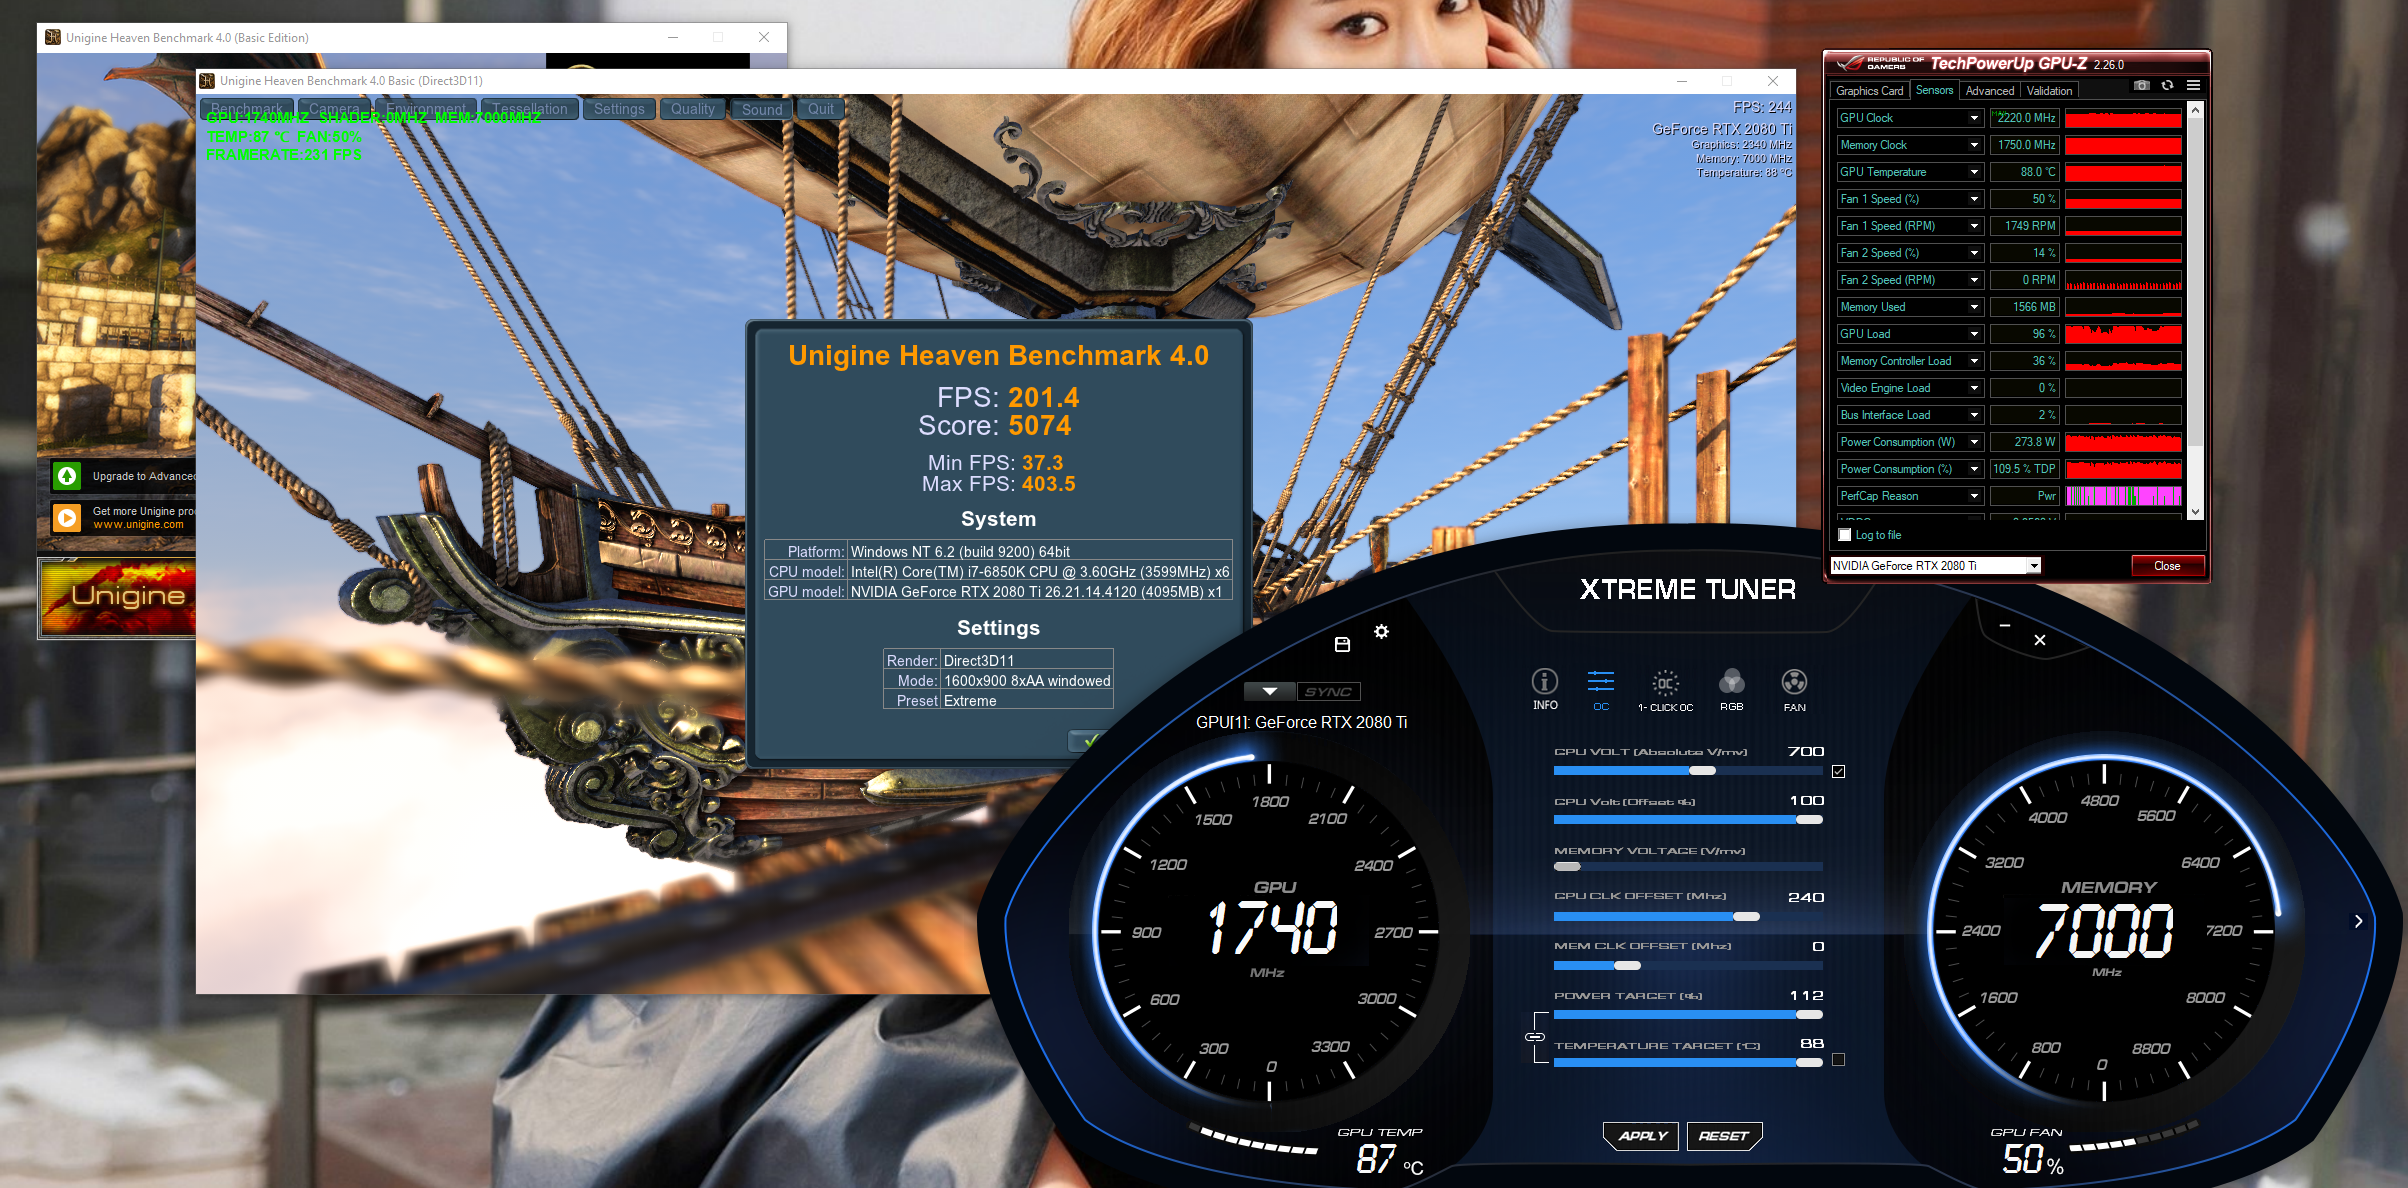The image size is (2408, 1188).
Task: Click the MEMORY VOLTAGE slider handle
Action: [x=1567, y=866]
